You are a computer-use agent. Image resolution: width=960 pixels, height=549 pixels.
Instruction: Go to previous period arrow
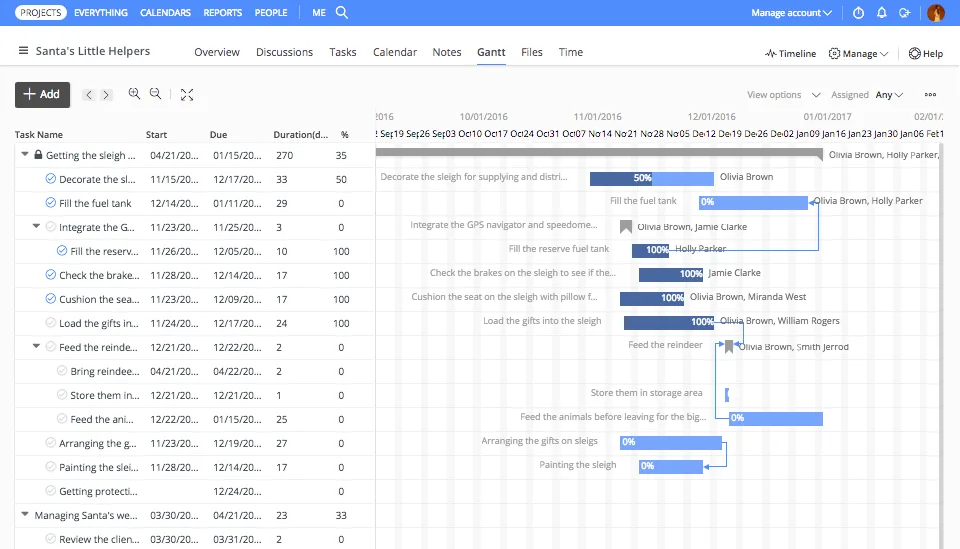89,94
